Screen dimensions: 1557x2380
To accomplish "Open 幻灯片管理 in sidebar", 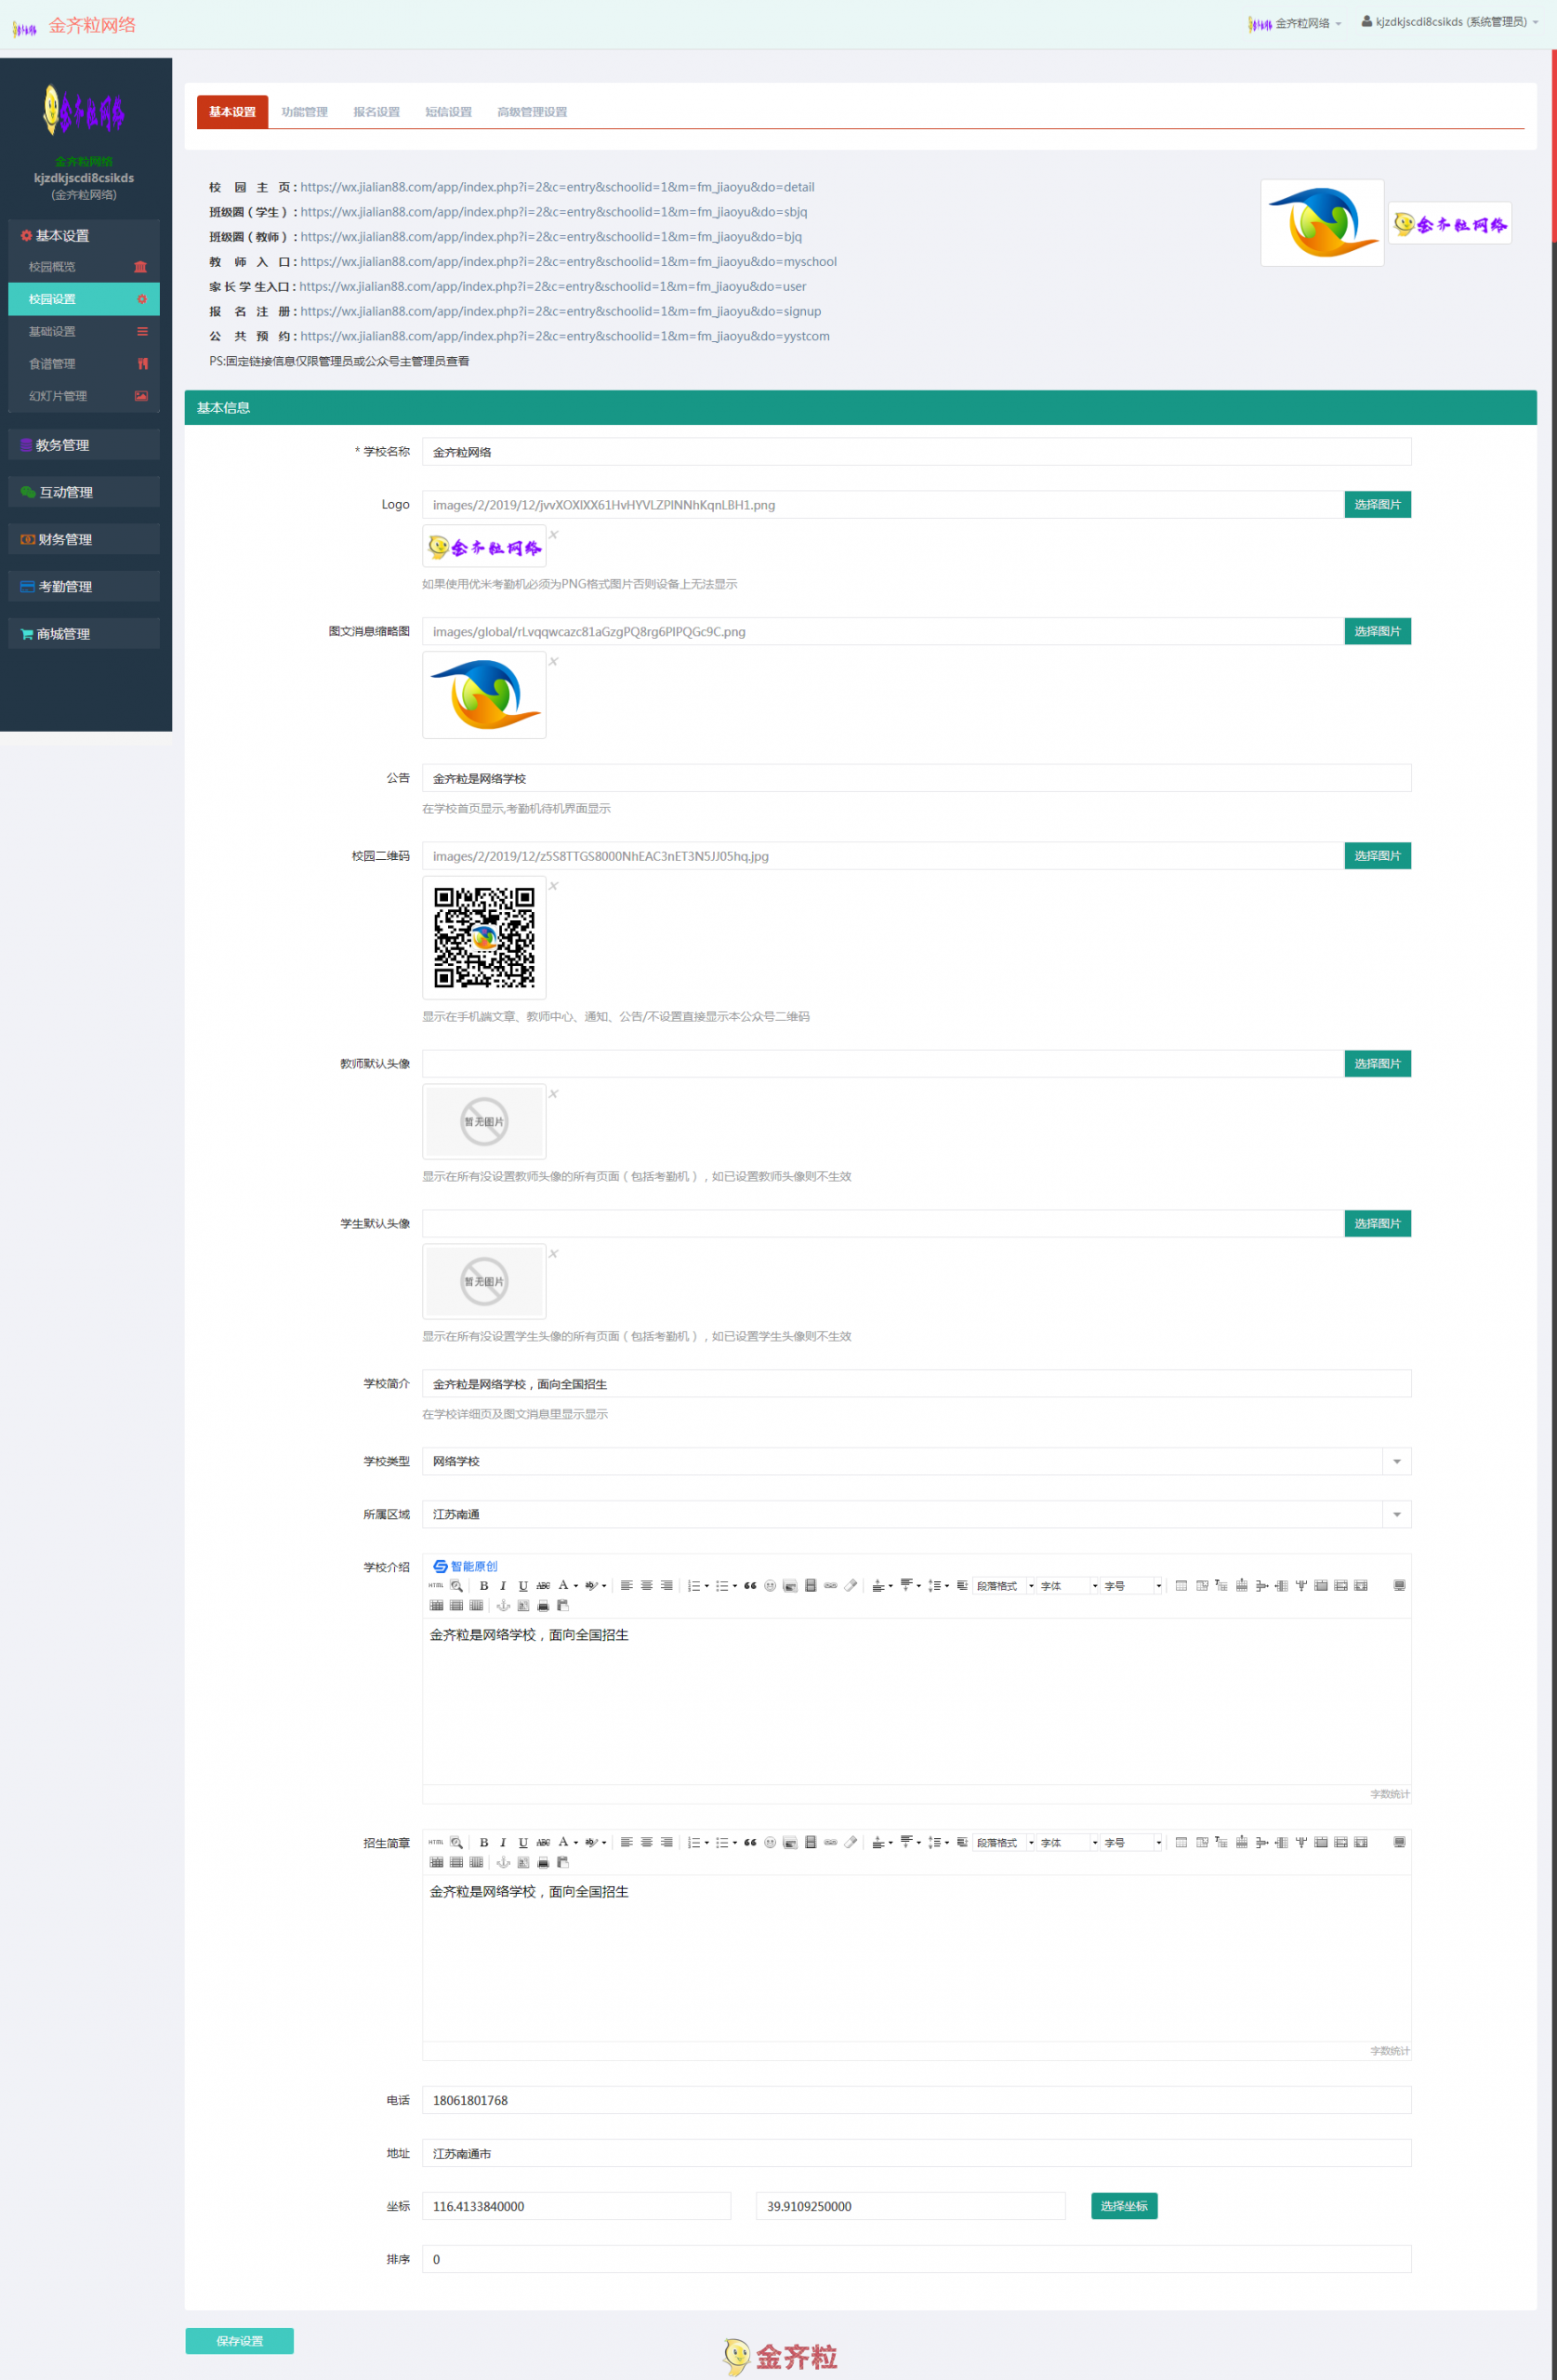I will pos(84,396).
